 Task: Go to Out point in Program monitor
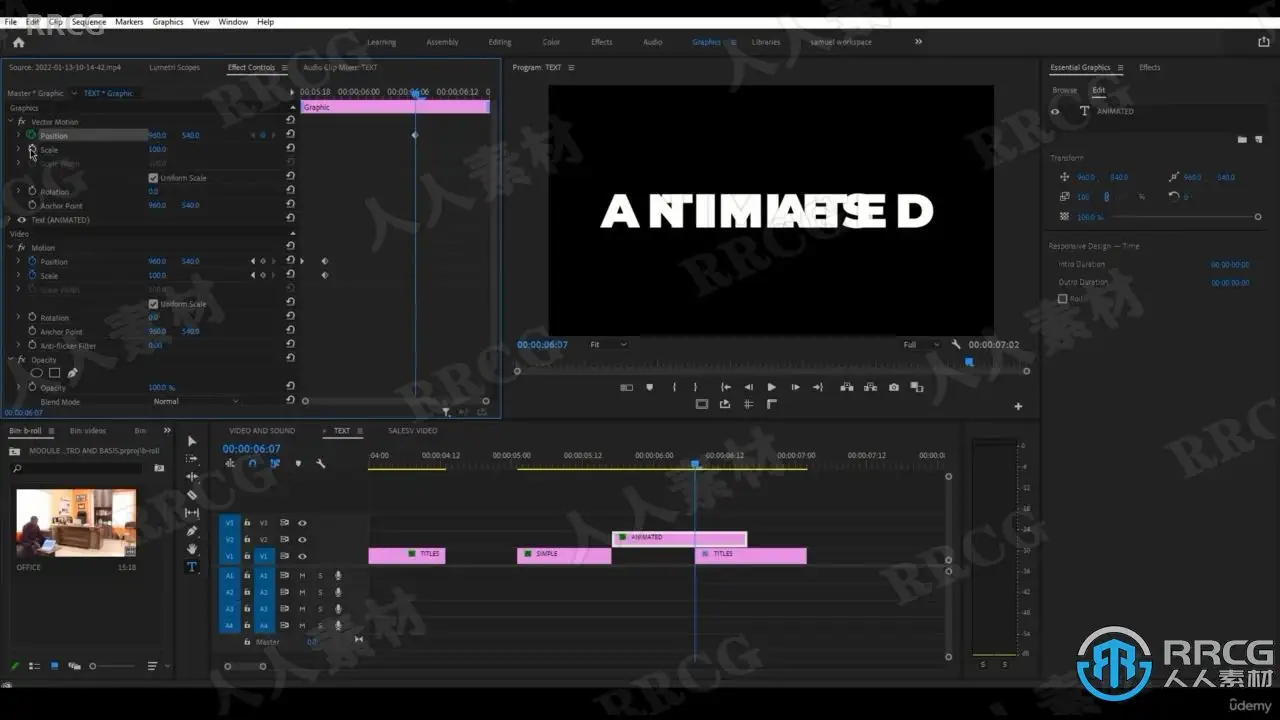818,387
